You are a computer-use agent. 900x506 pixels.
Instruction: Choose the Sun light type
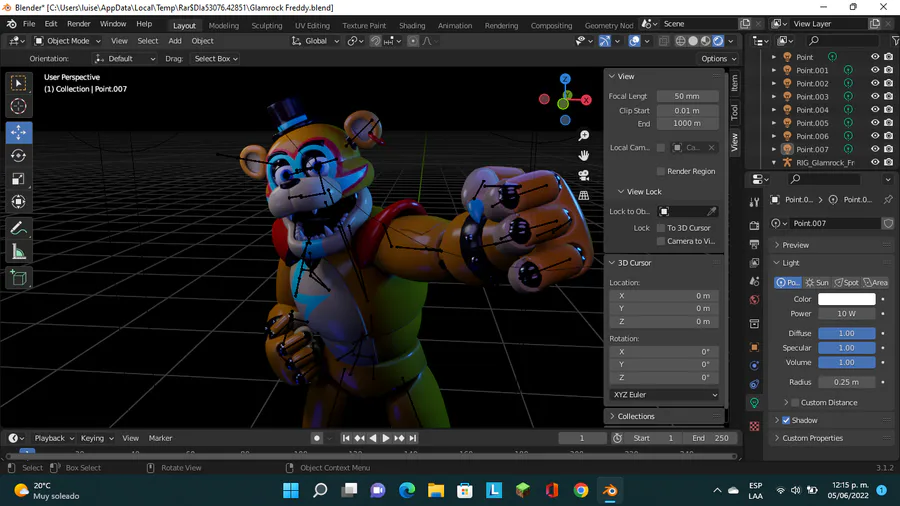click(817, 283)
